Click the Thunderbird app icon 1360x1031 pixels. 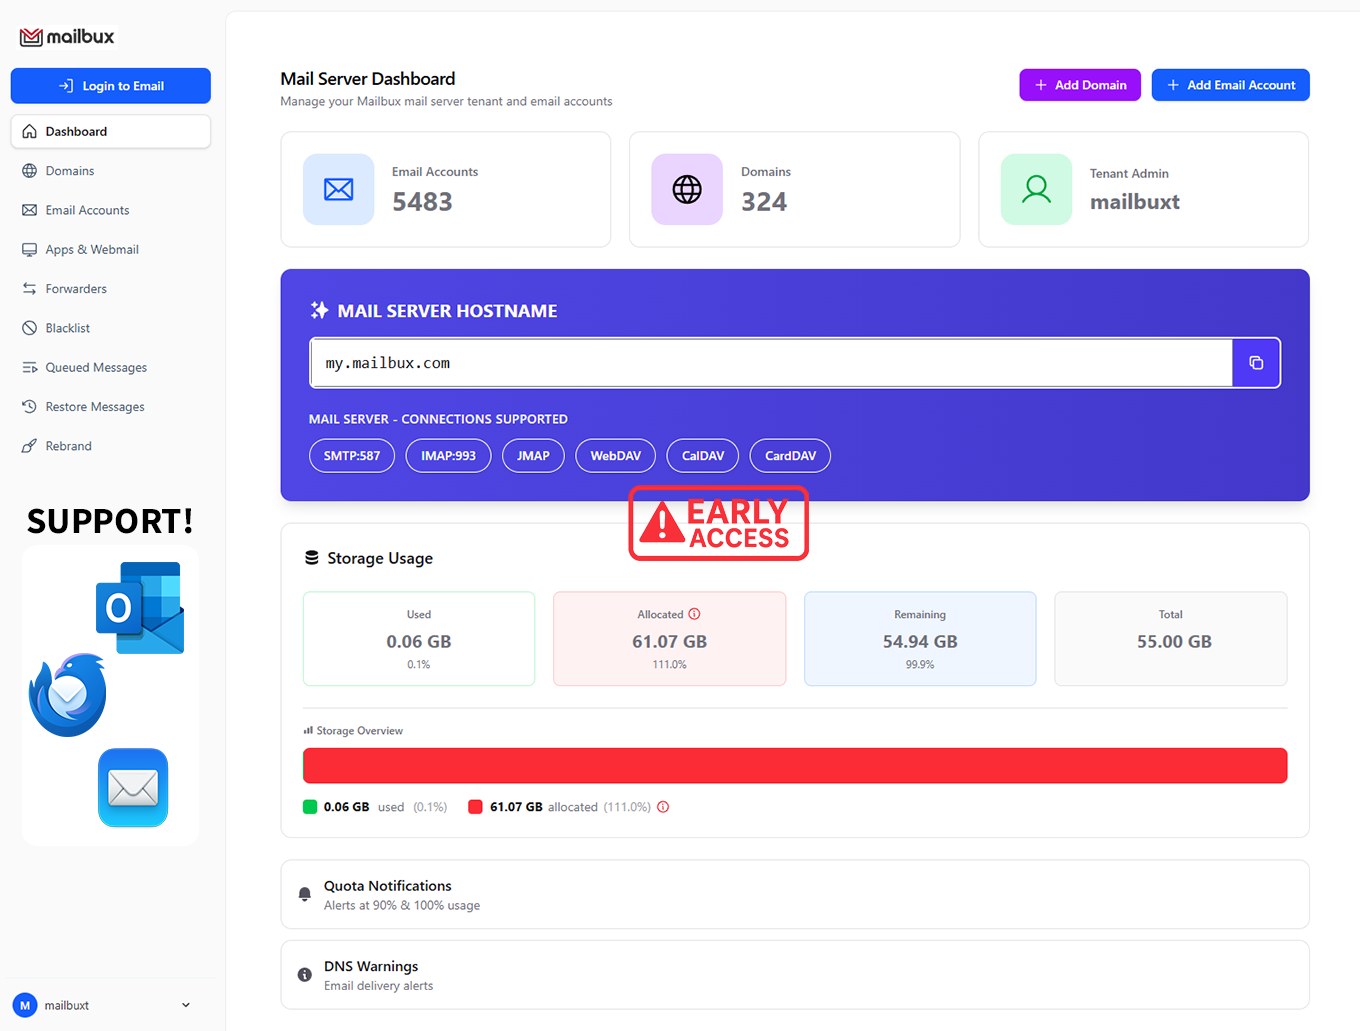pyautogui.click(x=68, y=696)
